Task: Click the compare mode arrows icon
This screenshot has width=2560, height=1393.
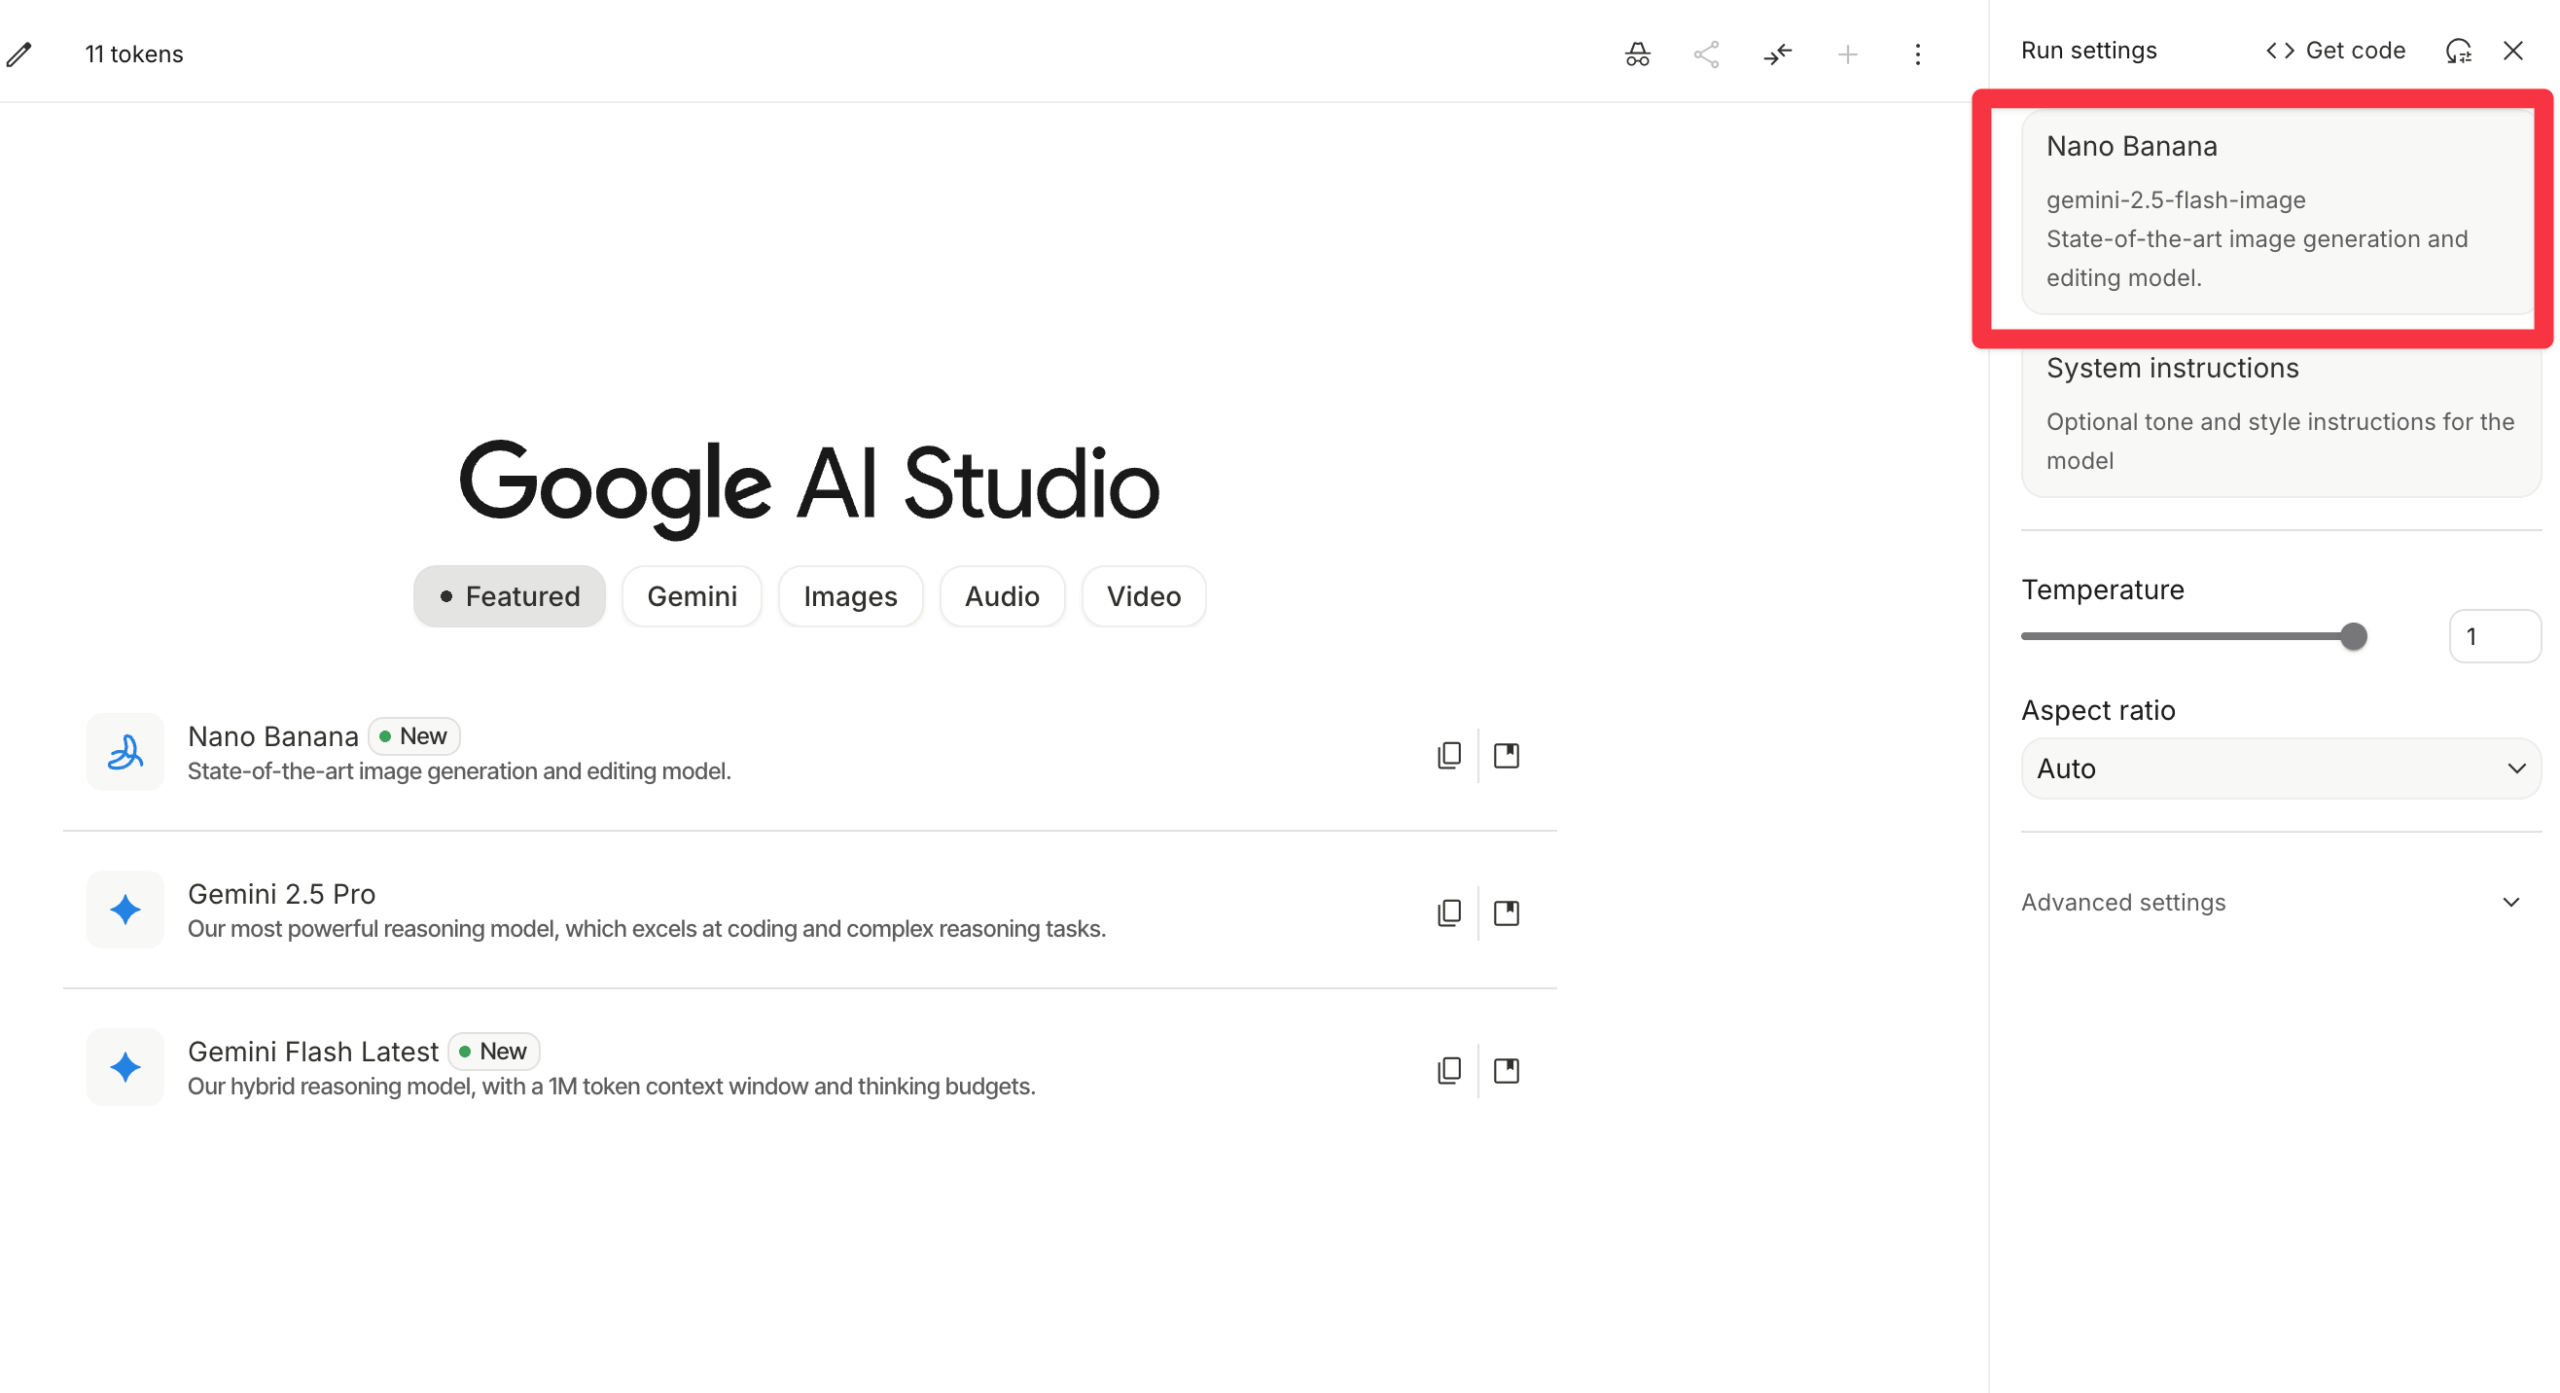Action: pyautogui.click(x=1777, y=54)
